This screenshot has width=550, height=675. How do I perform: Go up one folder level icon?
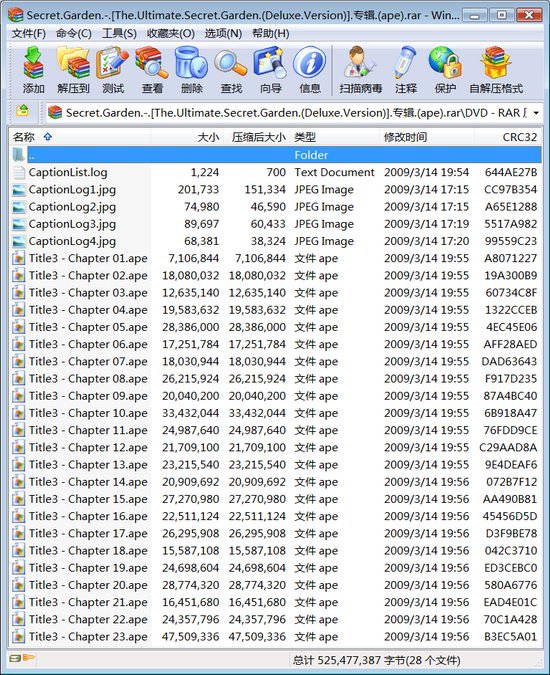point(22,111)
